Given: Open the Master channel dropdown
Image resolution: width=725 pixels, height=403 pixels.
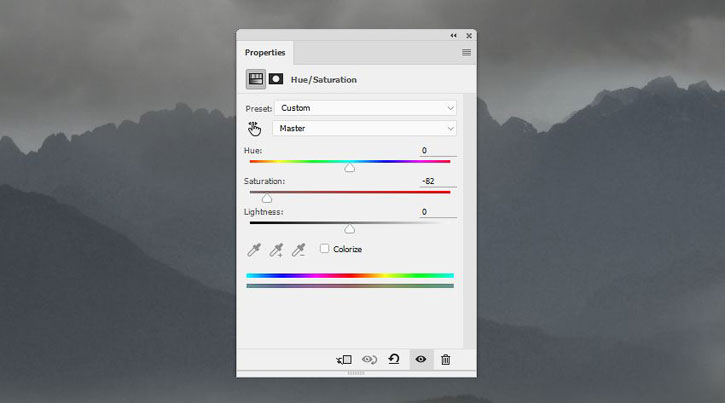Looking at the screenshot, I should coord(364,128).
